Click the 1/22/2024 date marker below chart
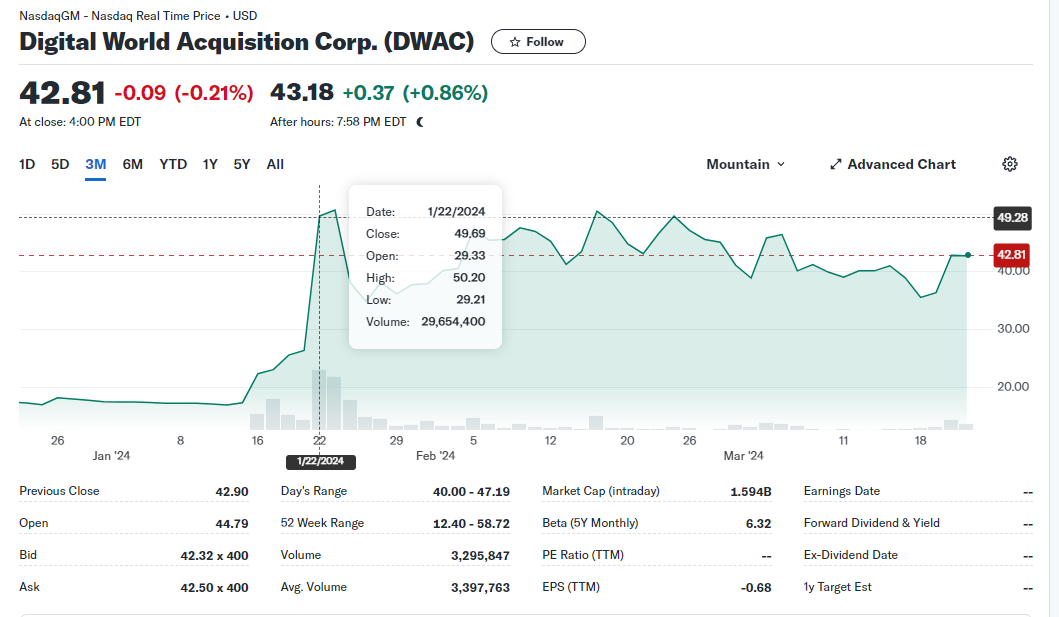The width and height of the screenshot is (1059, 617). 321,461
